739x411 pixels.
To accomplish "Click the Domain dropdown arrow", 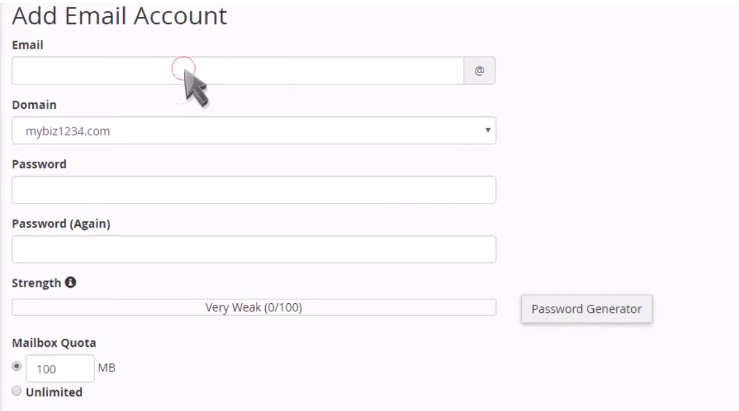I will click(x=488, y=130).
